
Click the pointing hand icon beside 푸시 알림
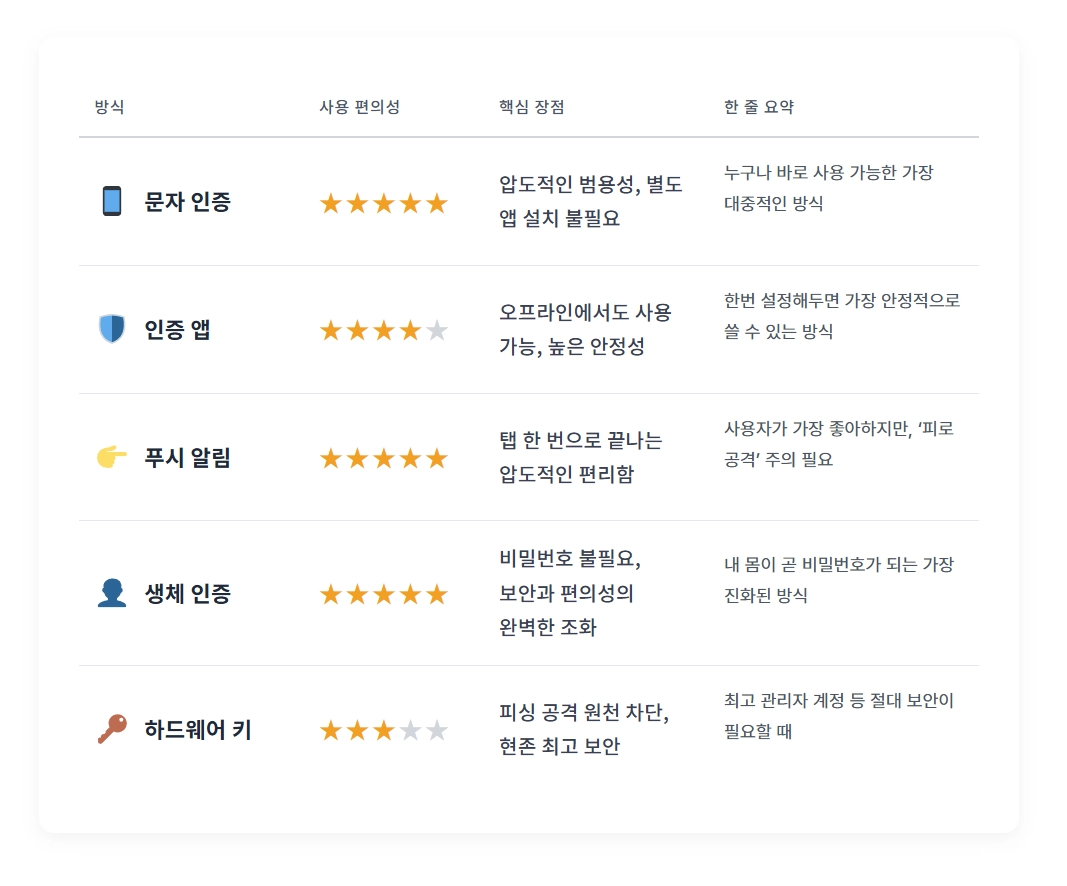coord(112,457)
